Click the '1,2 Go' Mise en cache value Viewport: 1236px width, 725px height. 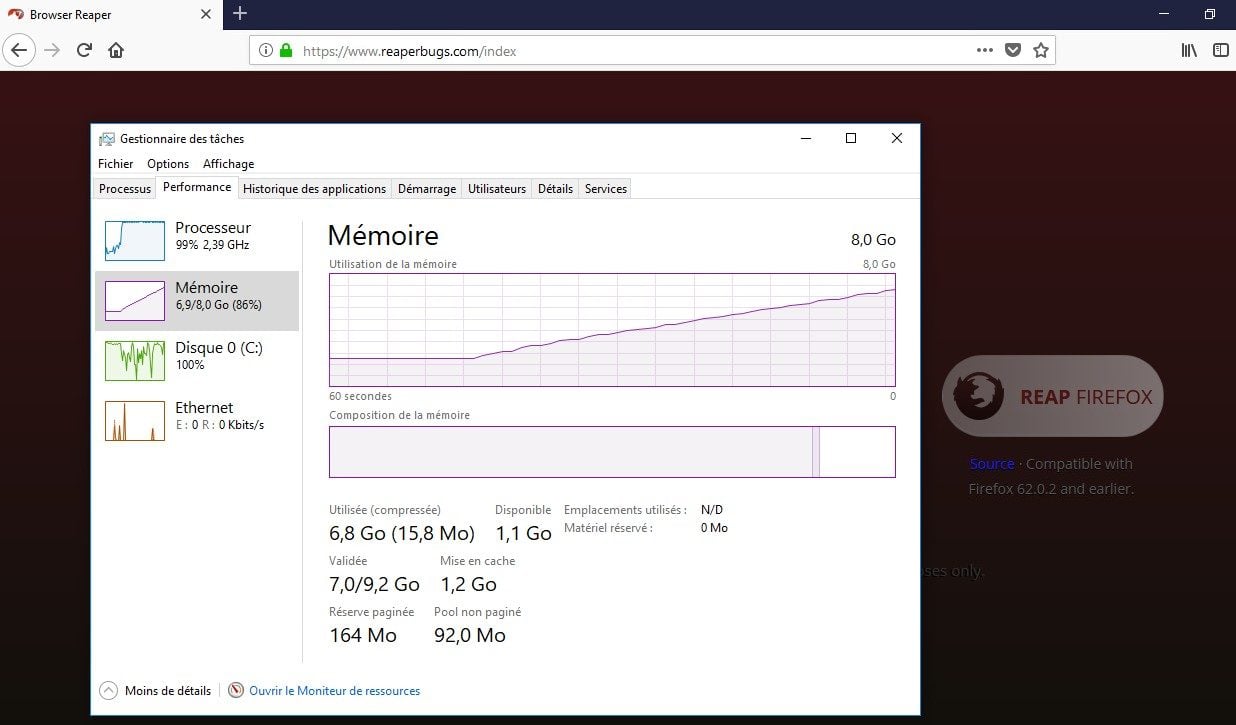tap(468, 584)
